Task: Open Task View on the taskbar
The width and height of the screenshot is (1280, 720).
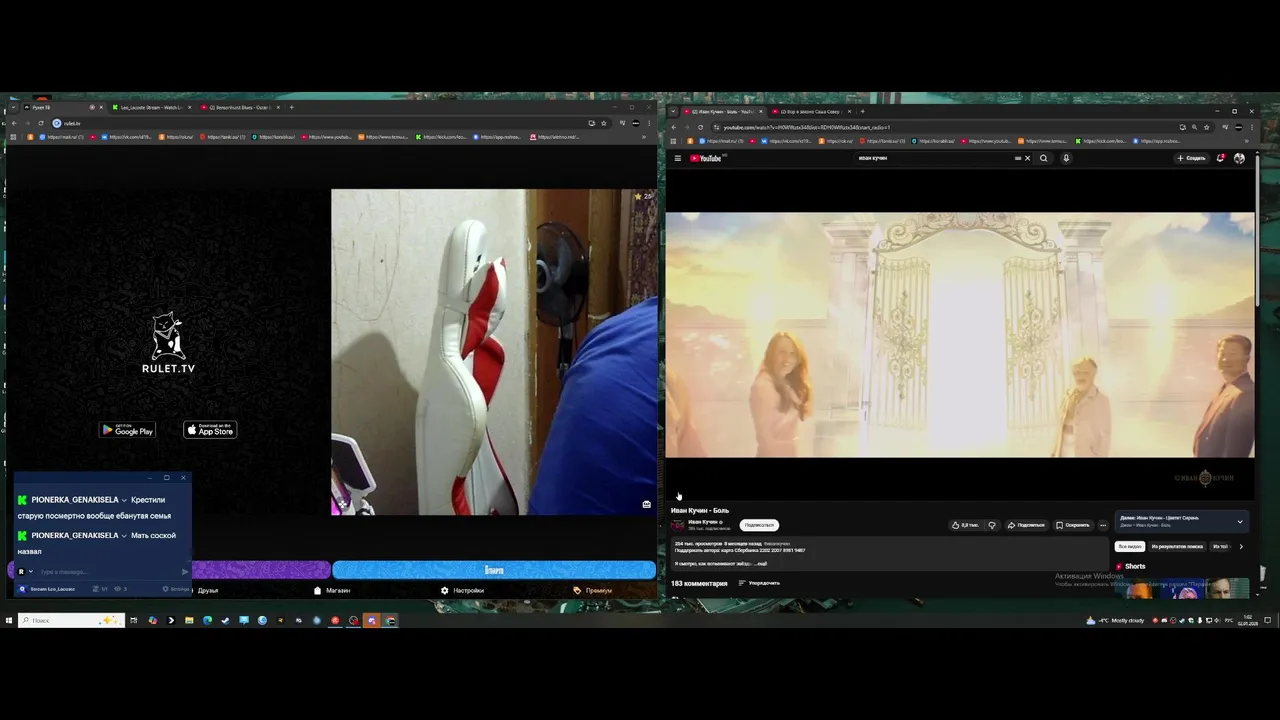Action: (x=134, y=620)
